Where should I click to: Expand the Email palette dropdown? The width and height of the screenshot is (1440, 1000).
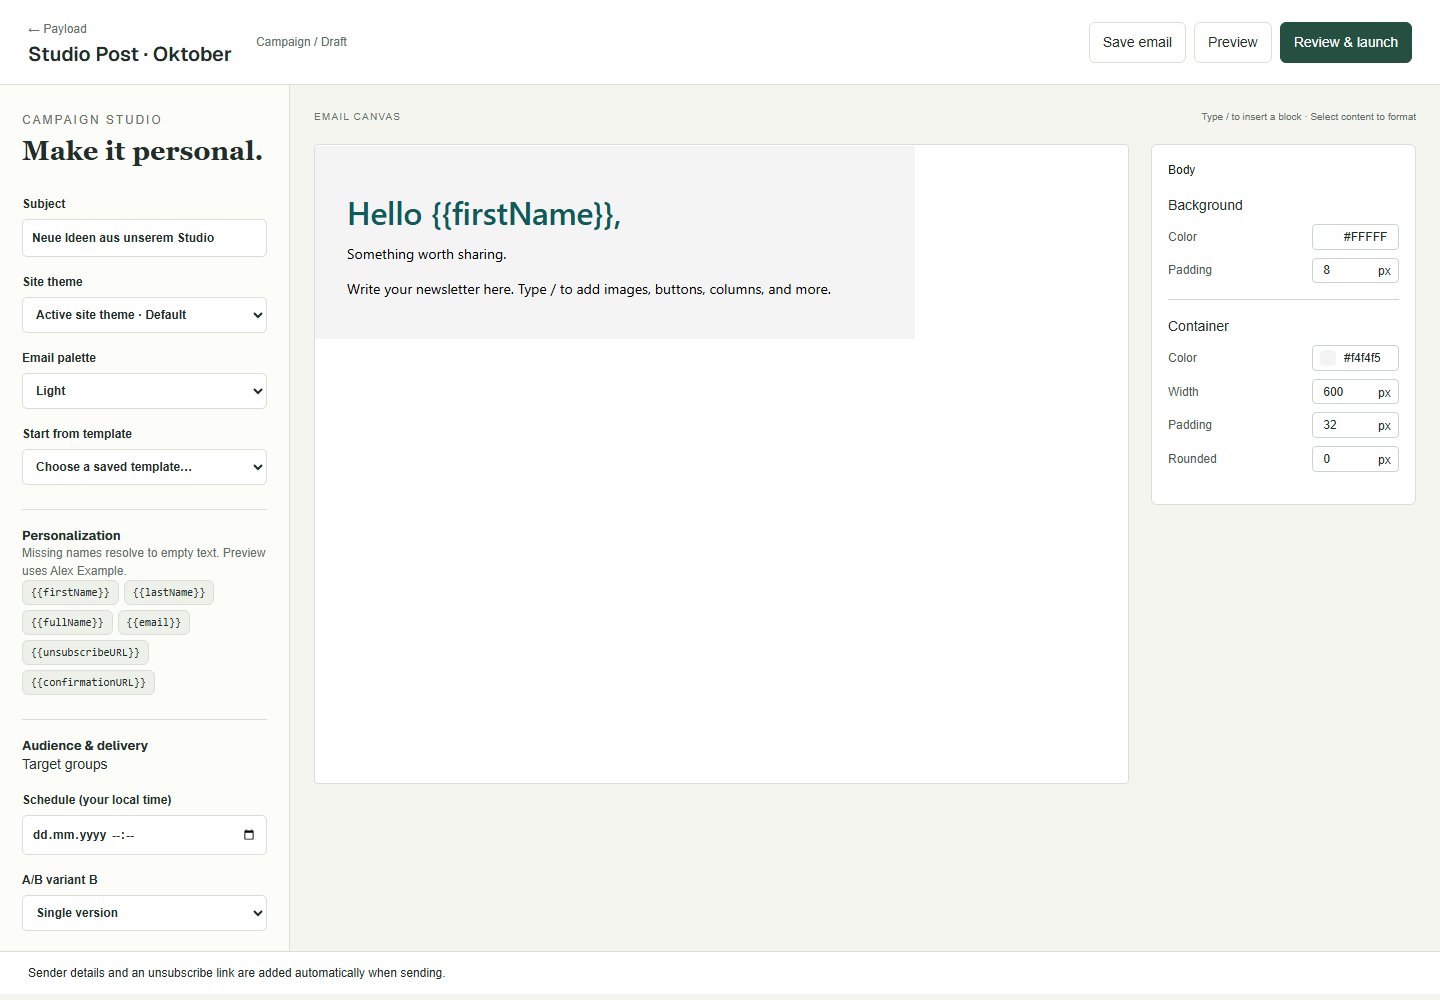(144, 391)
